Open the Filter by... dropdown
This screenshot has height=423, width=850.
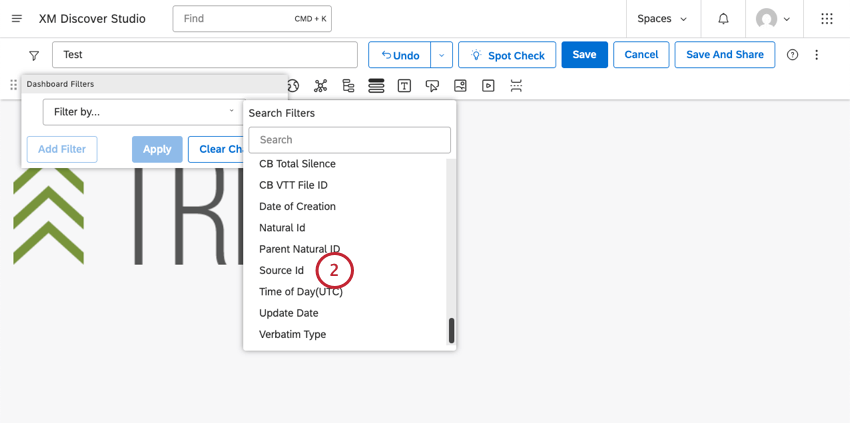tap(144, 112)
